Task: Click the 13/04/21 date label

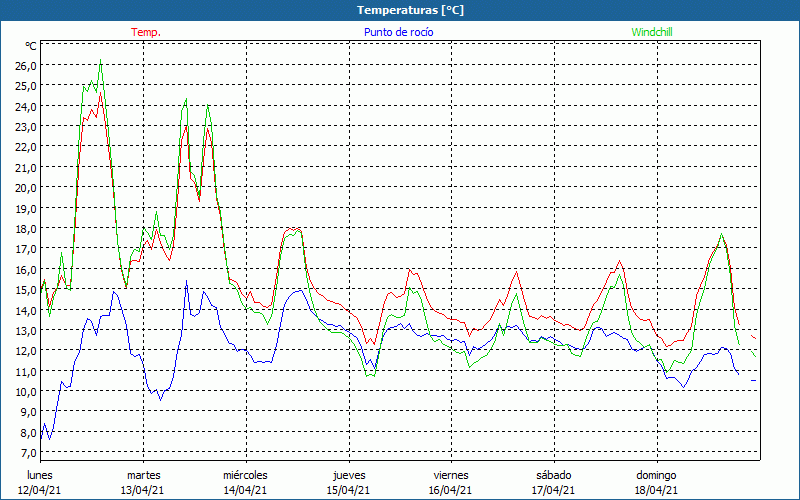Action: (x=142, y=490)
